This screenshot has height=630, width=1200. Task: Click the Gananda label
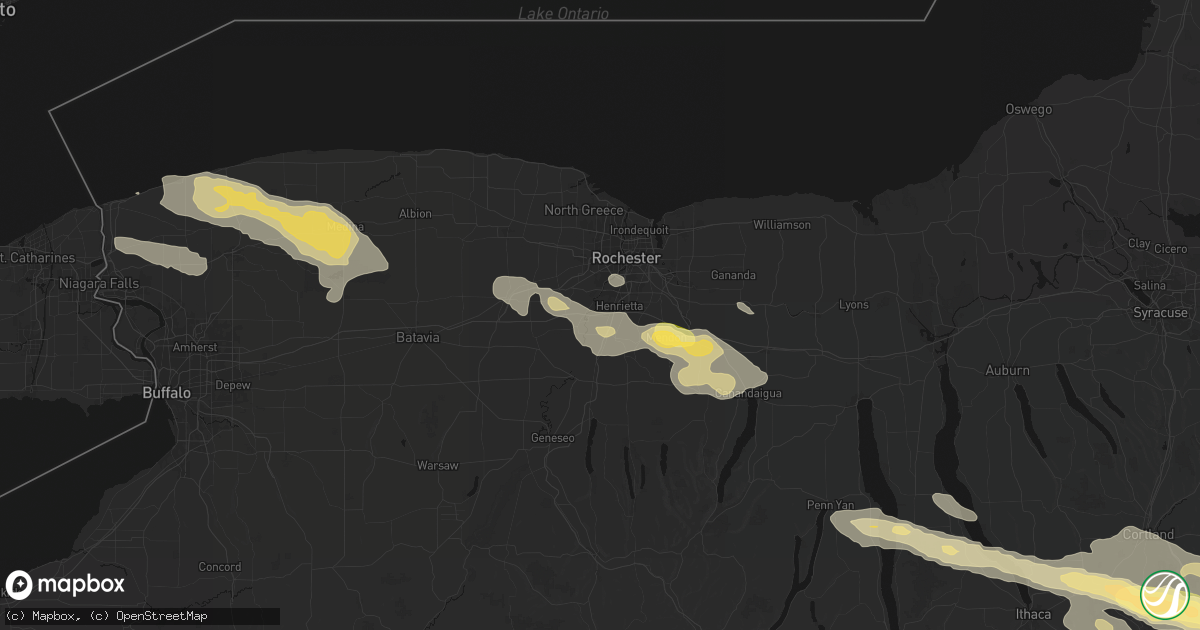click(733, 275)
